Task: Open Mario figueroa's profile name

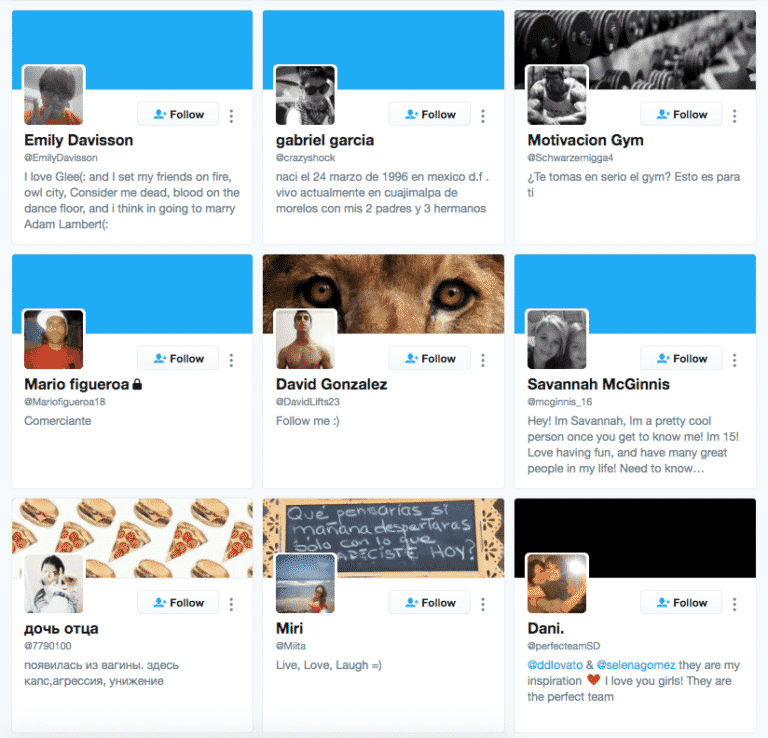Action: [76, 384]
